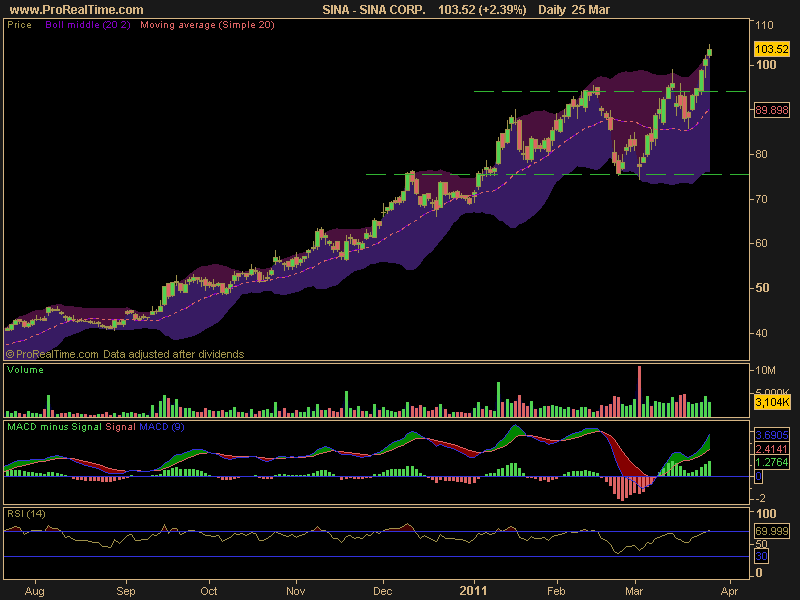
Task: Click the blue 30 RSI level tag
Action: pyautogui.click(x=761, y=556)
